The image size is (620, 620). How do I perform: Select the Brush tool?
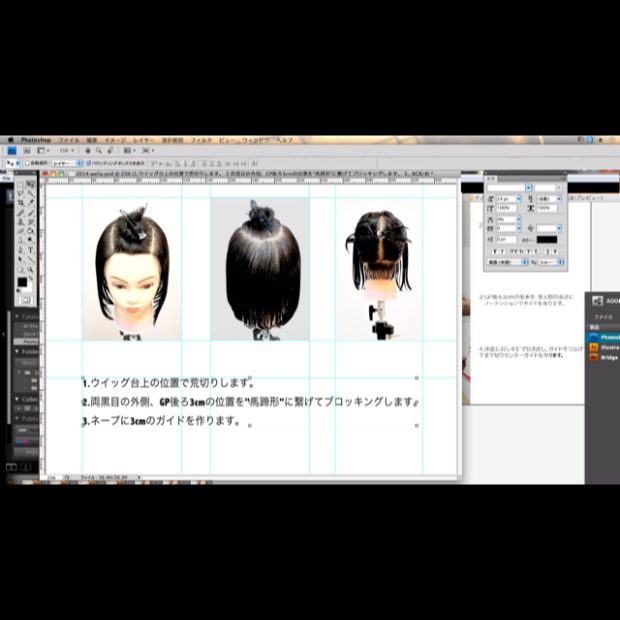click(x=30, y=214)
